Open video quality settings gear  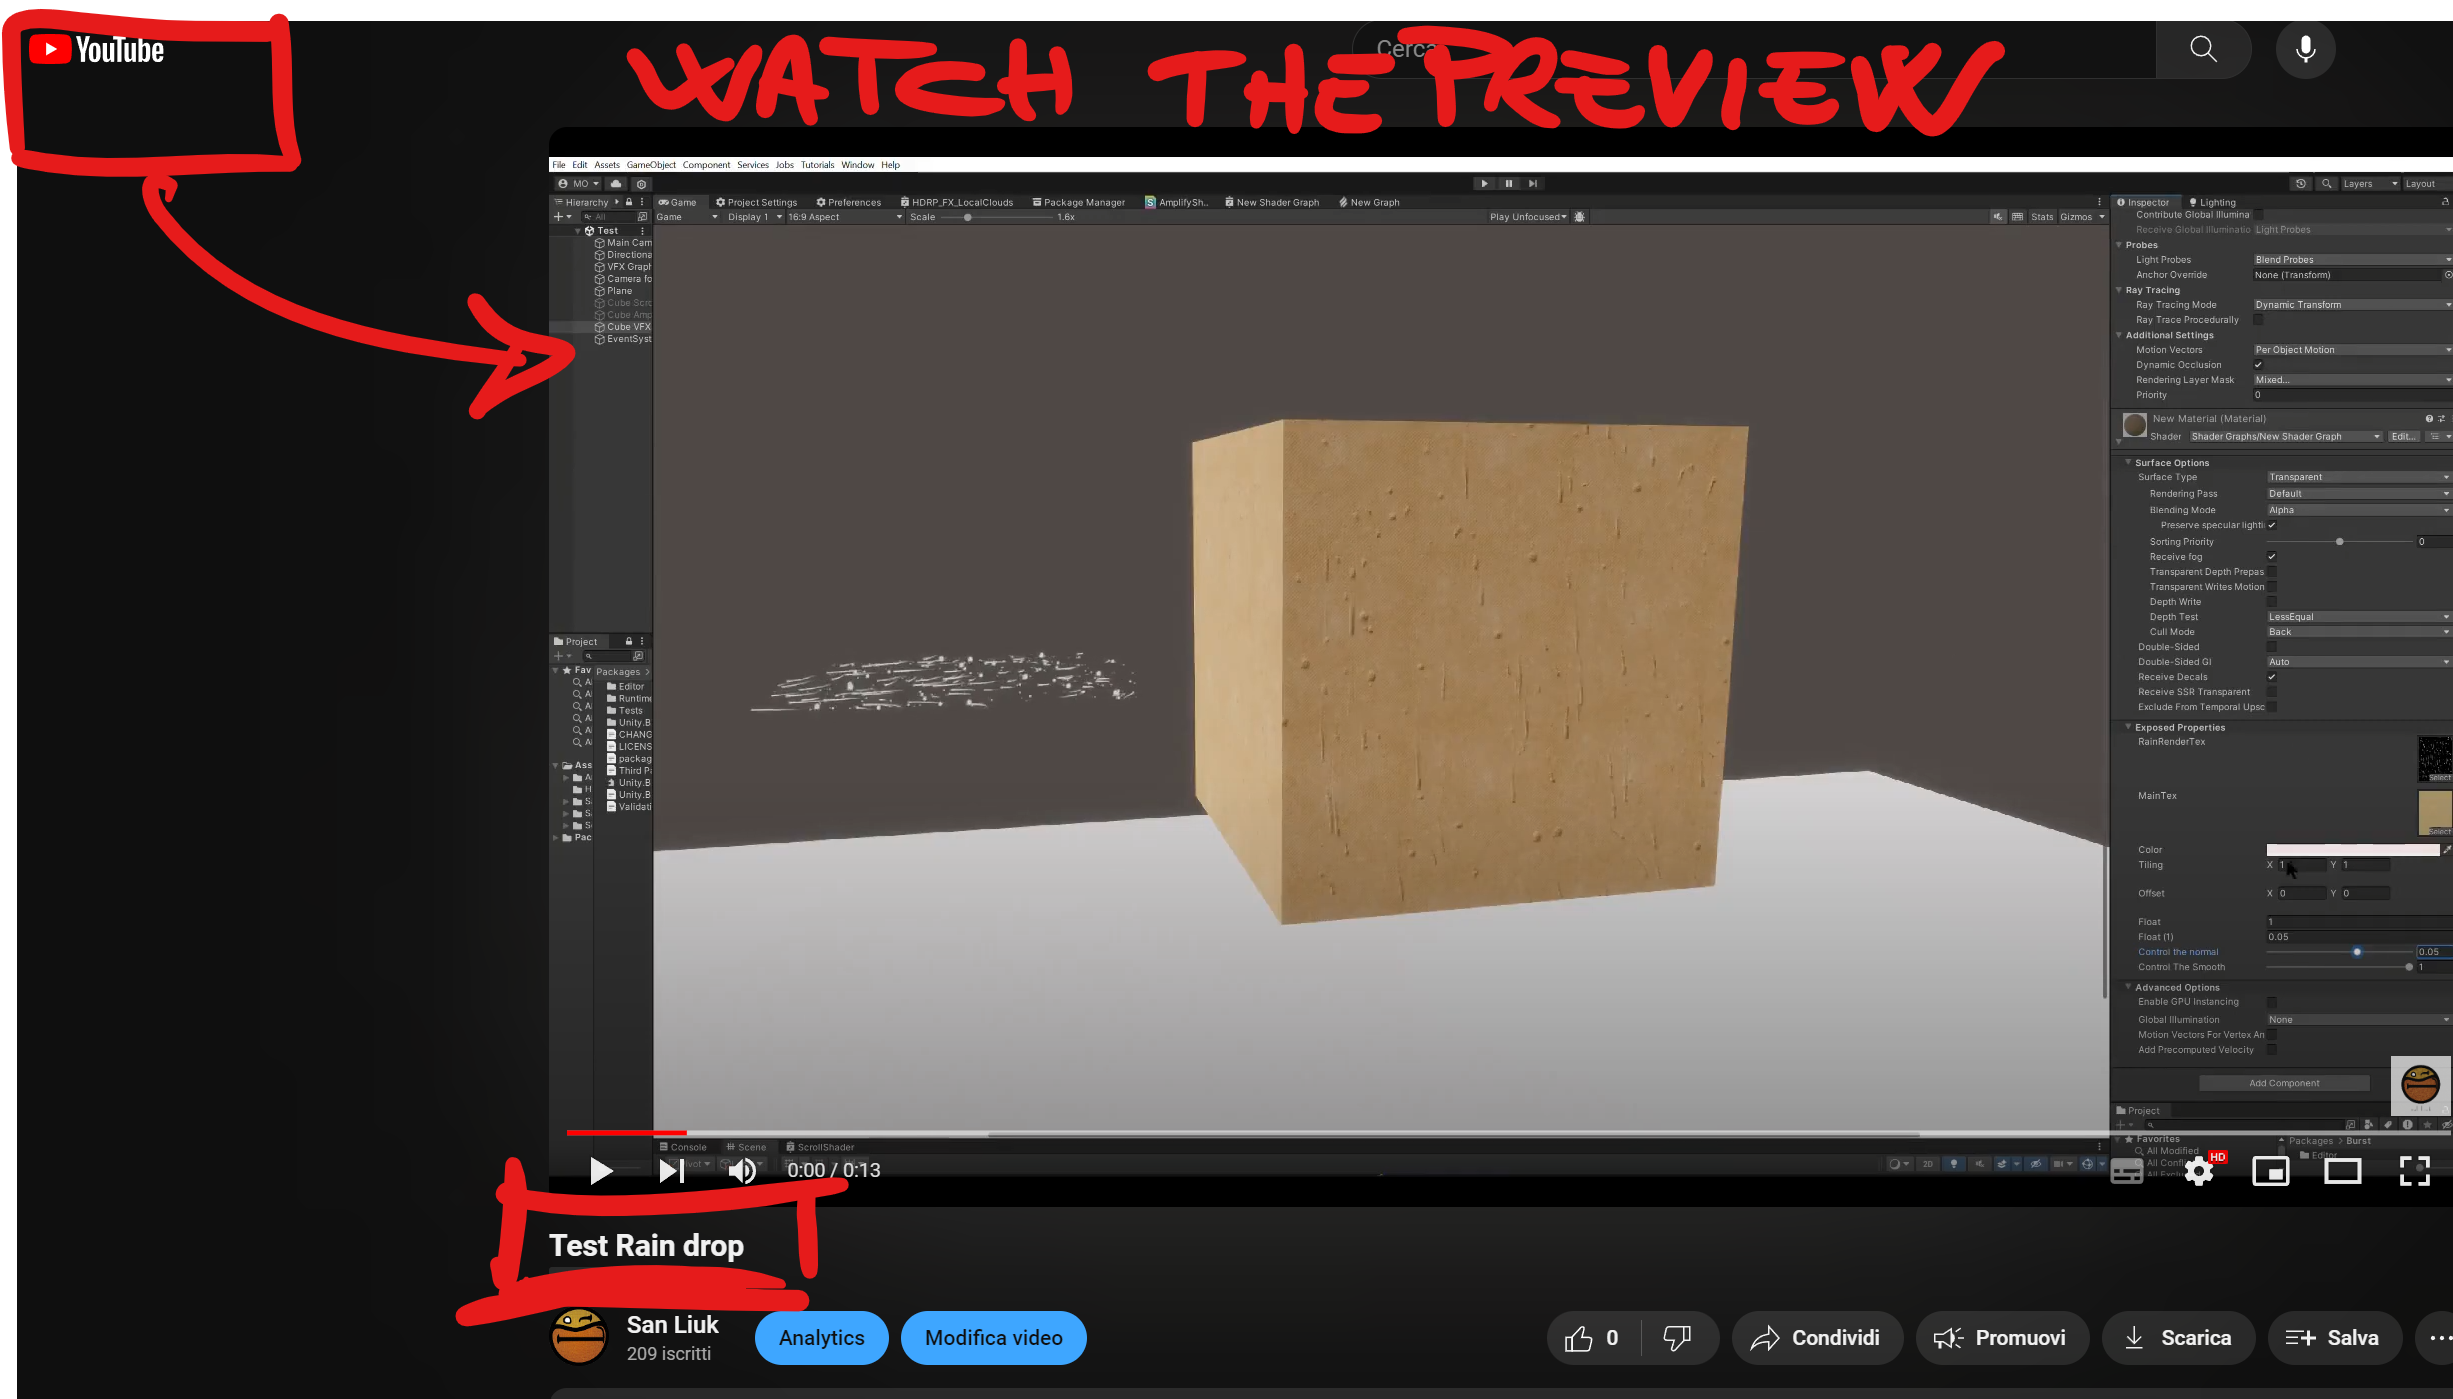click(x=2198, y=1171)
